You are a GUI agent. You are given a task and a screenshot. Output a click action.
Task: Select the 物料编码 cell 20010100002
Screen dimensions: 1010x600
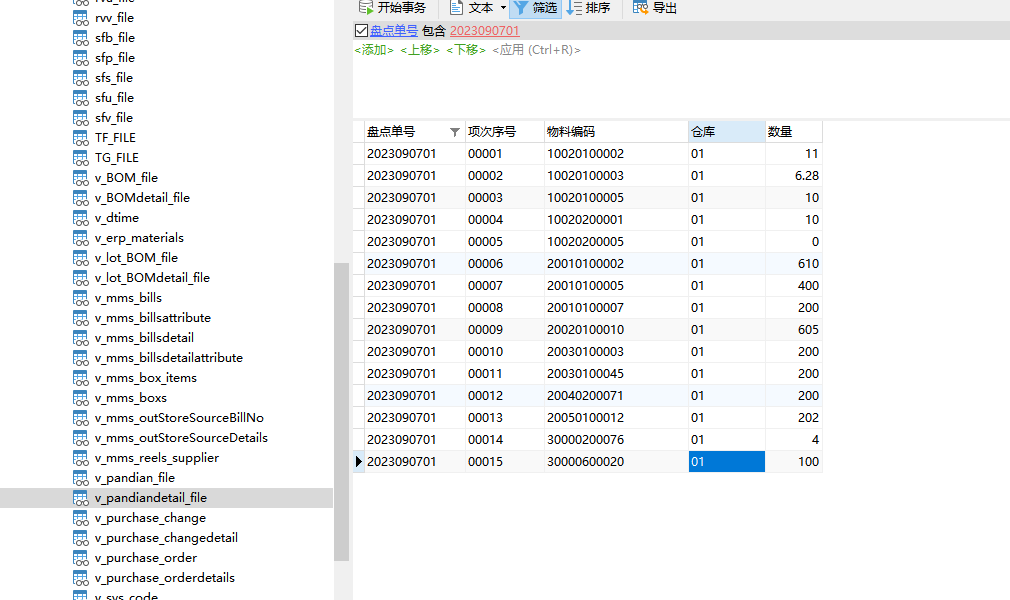pyautogui.click(x=585, y=264)
